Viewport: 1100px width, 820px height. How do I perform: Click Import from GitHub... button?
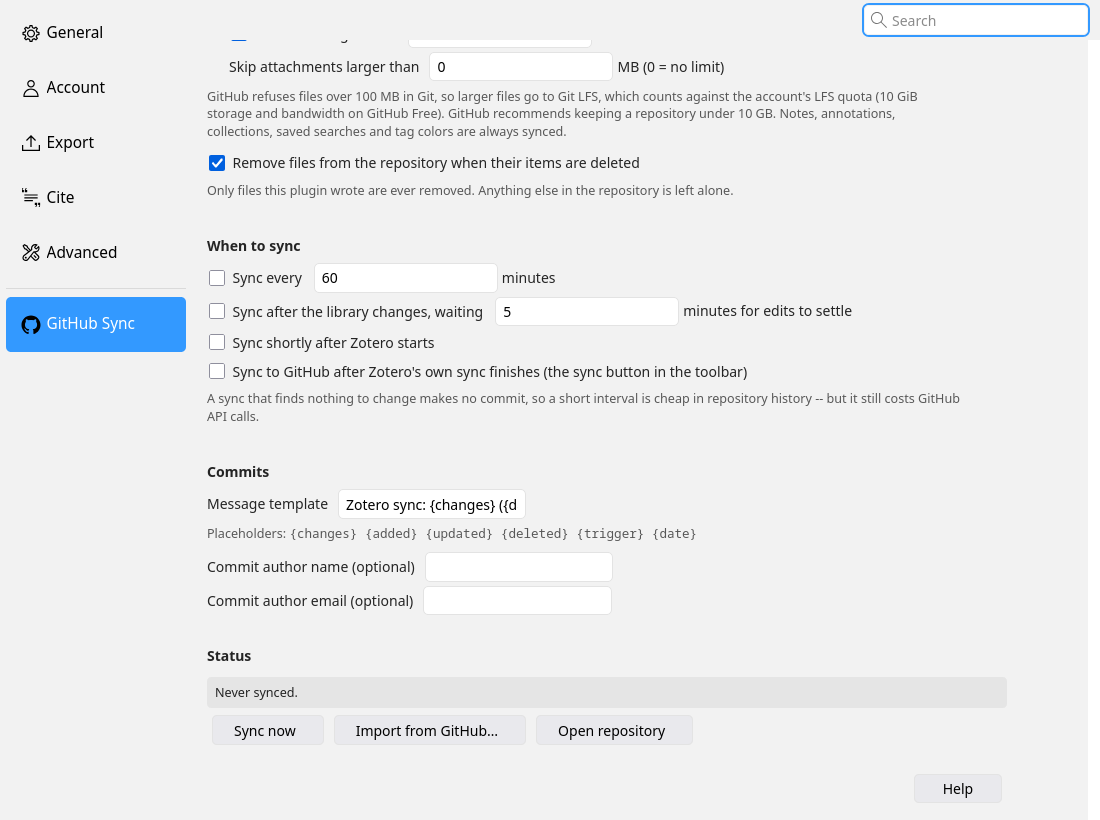coord(430,730)
